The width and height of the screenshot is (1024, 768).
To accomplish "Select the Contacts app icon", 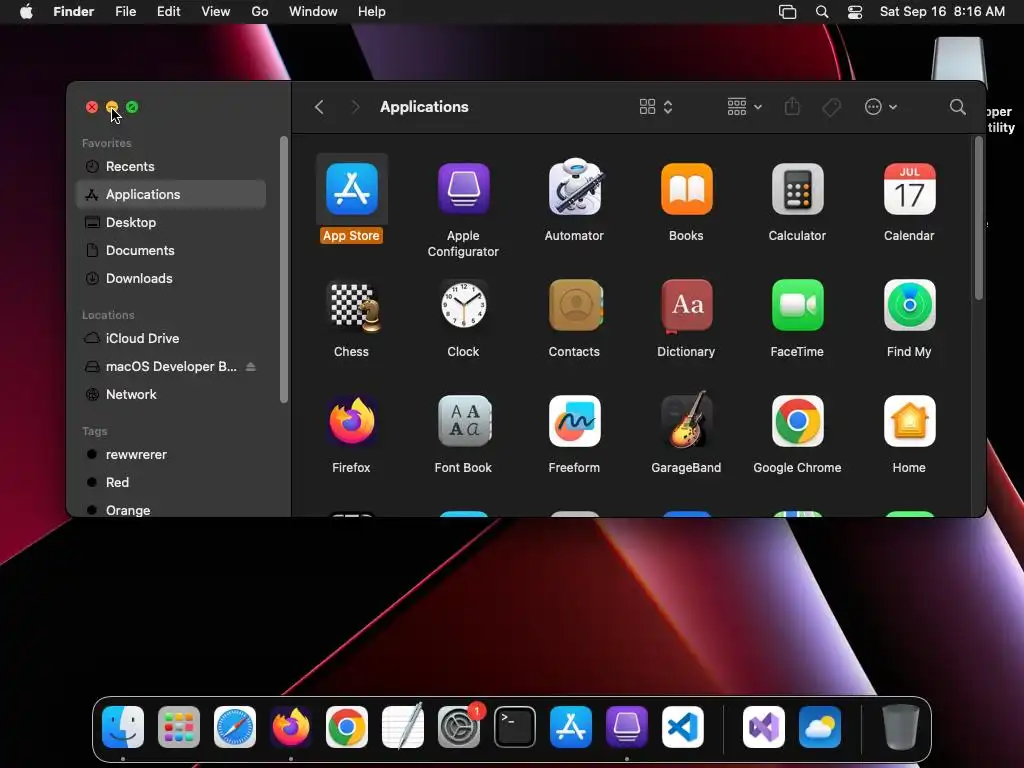I will (x=575, y=305).
